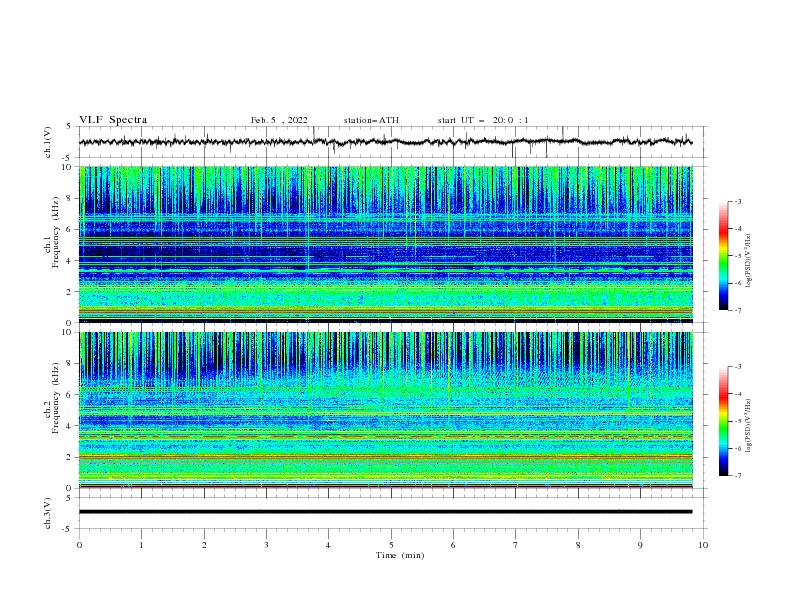Click the "ch.3(V)" axis label
This screenshot has height=612, width=792.
[48, 513]
